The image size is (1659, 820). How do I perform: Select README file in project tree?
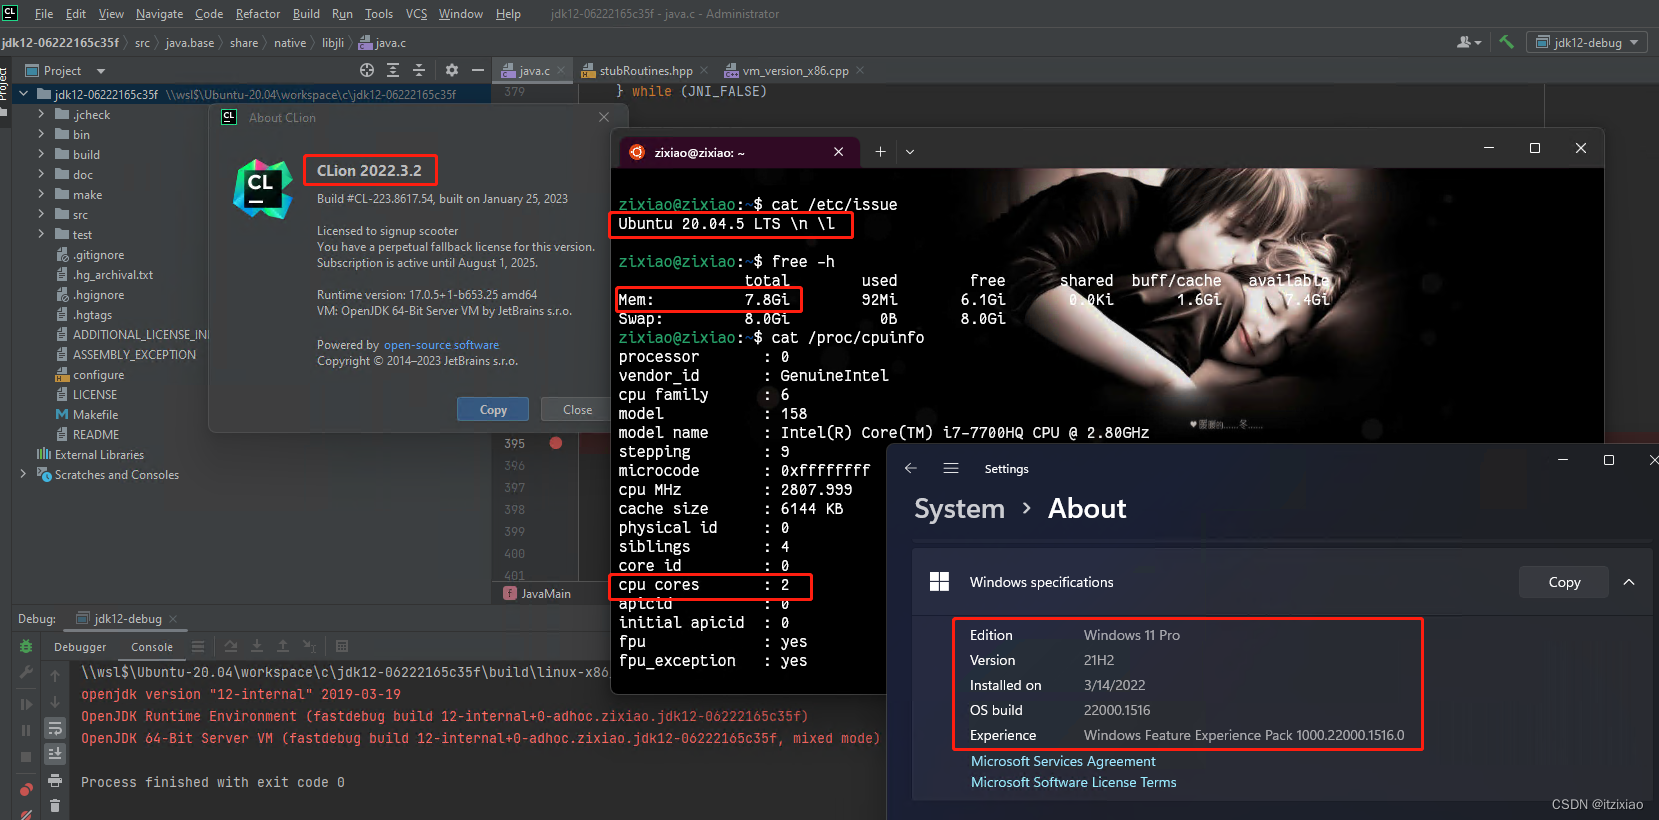tap(95, 434)
